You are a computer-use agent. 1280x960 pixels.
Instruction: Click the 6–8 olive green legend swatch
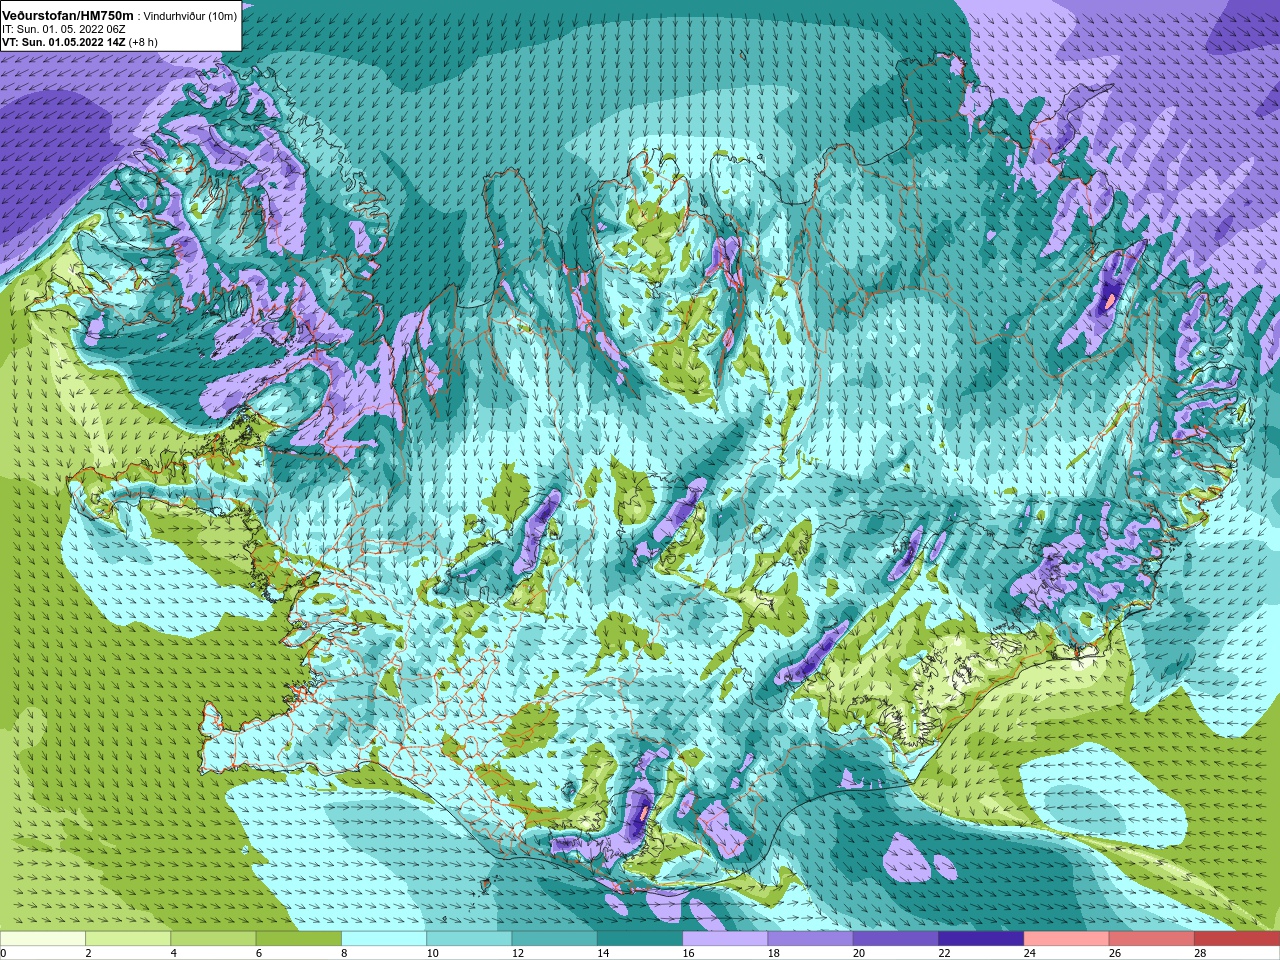point(298,938)
